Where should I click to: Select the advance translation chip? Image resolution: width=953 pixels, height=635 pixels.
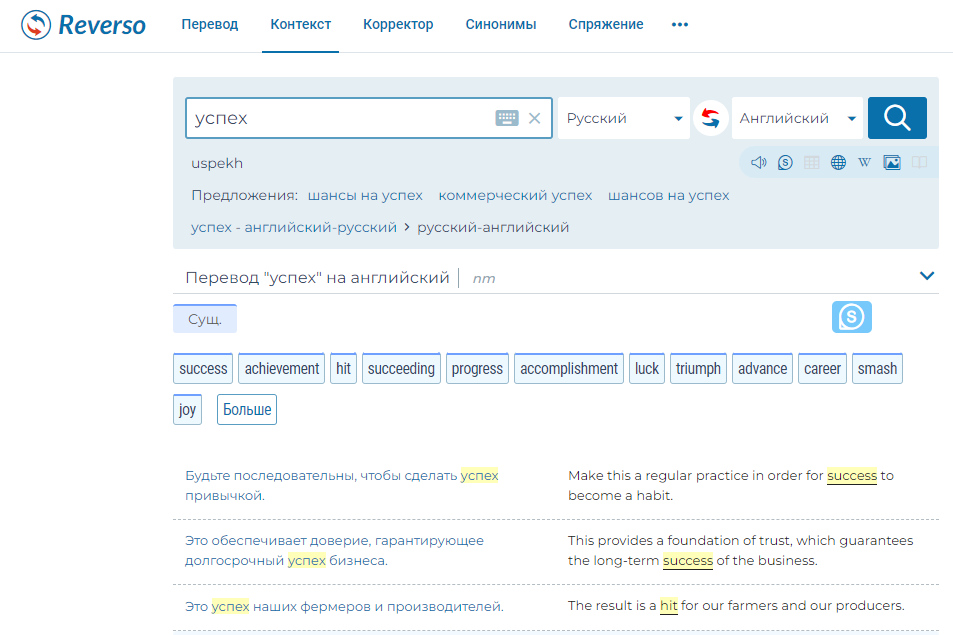(x=762, y=369)
